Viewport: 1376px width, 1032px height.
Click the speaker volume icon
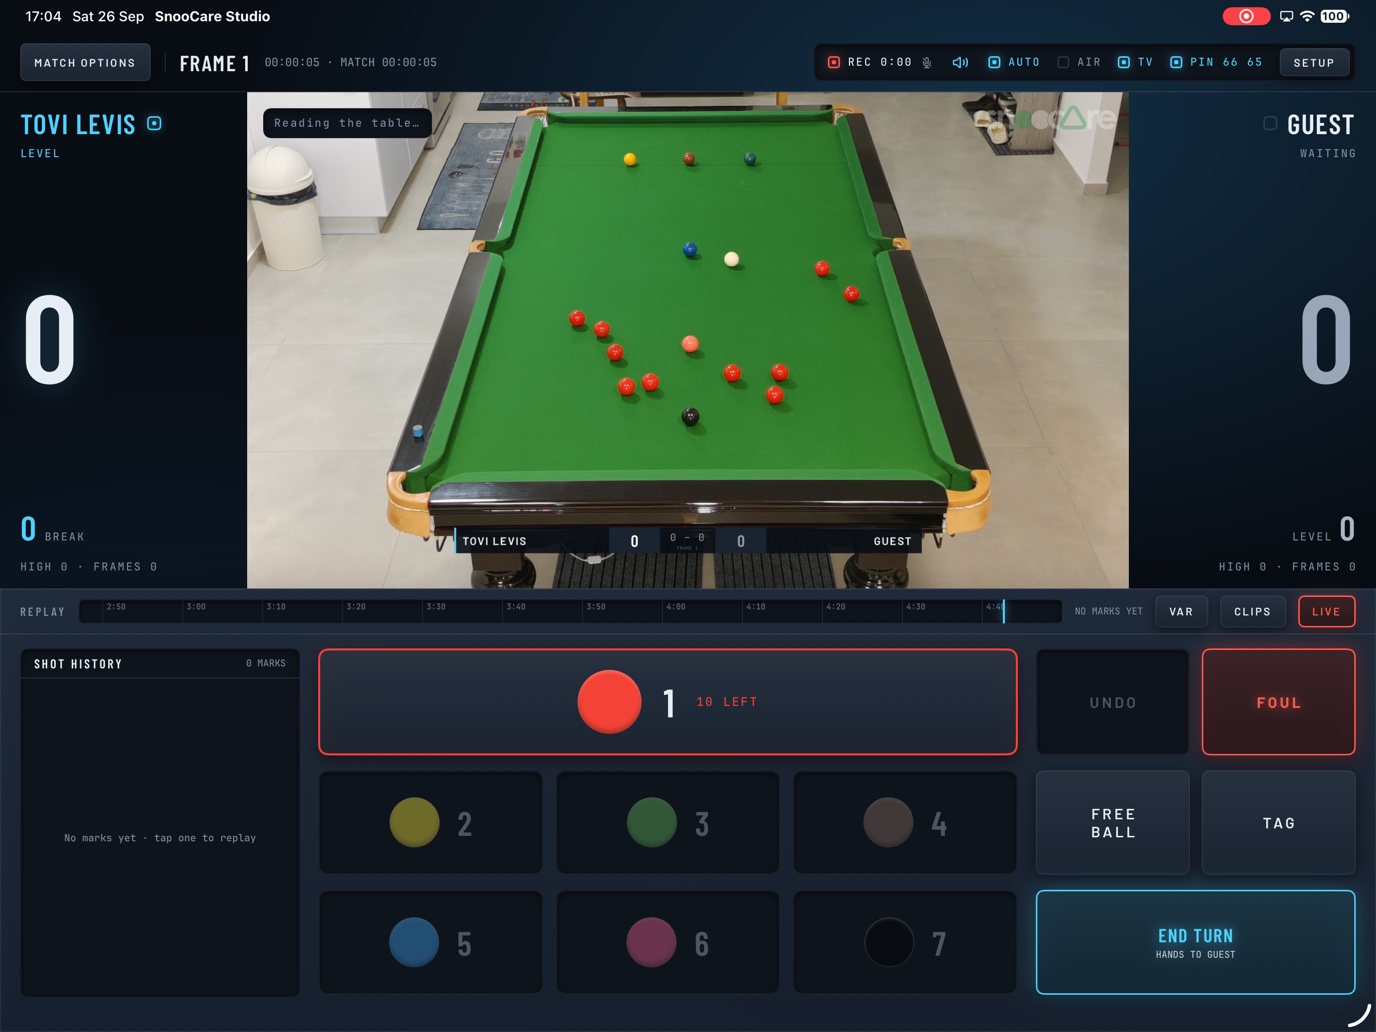[960, 62]
